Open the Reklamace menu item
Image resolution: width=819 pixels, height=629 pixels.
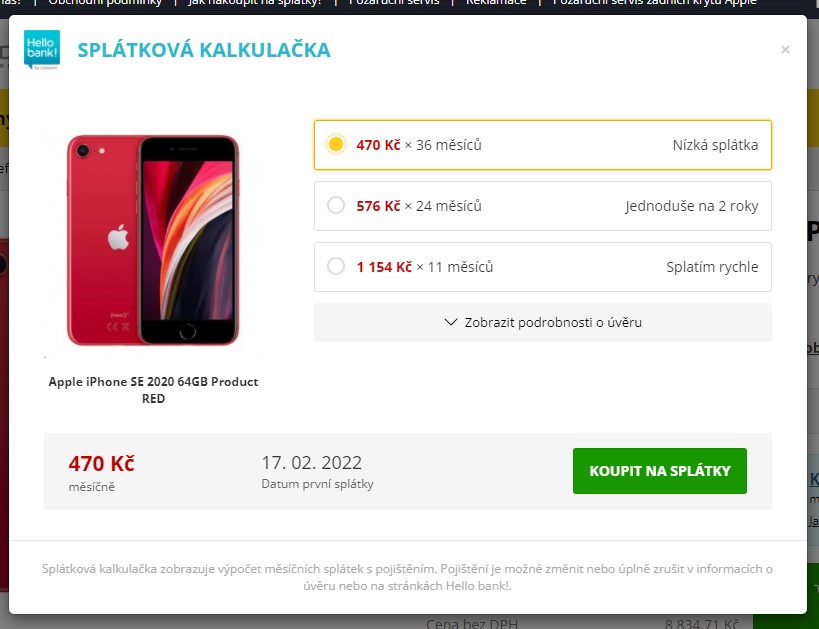click(496, 3)
